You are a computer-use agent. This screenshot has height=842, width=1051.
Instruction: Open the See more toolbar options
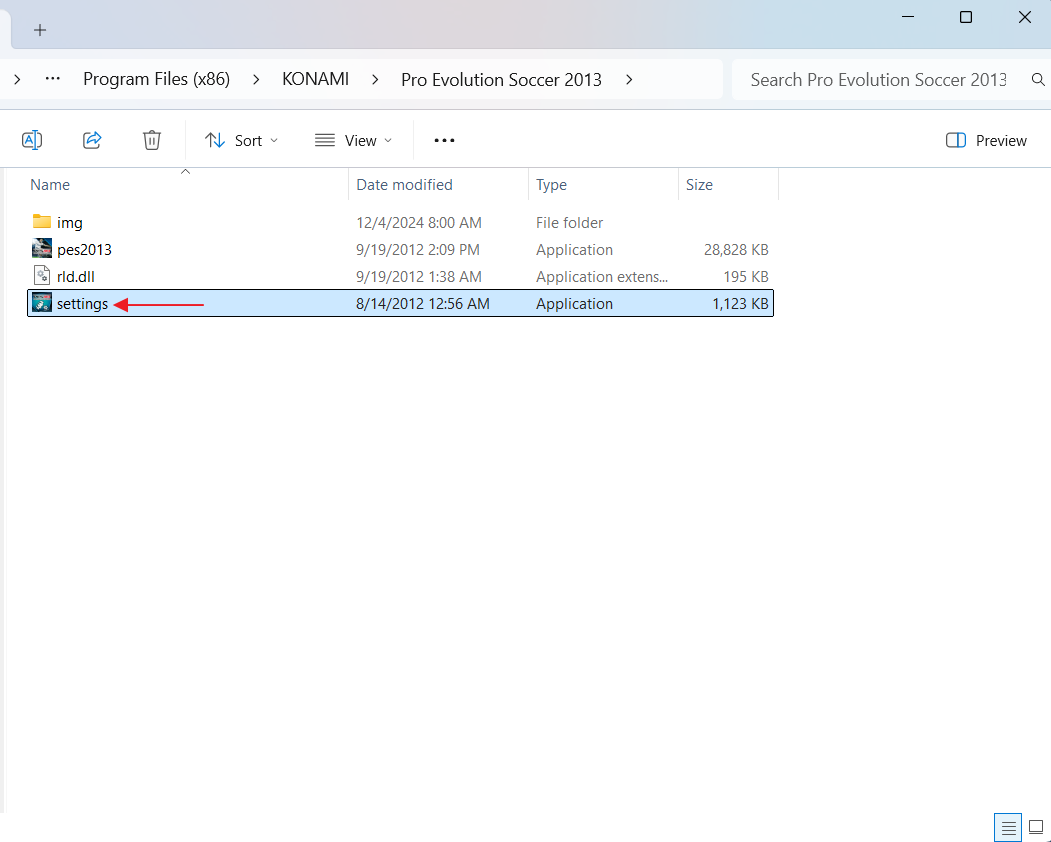click(x=444, y=140)
